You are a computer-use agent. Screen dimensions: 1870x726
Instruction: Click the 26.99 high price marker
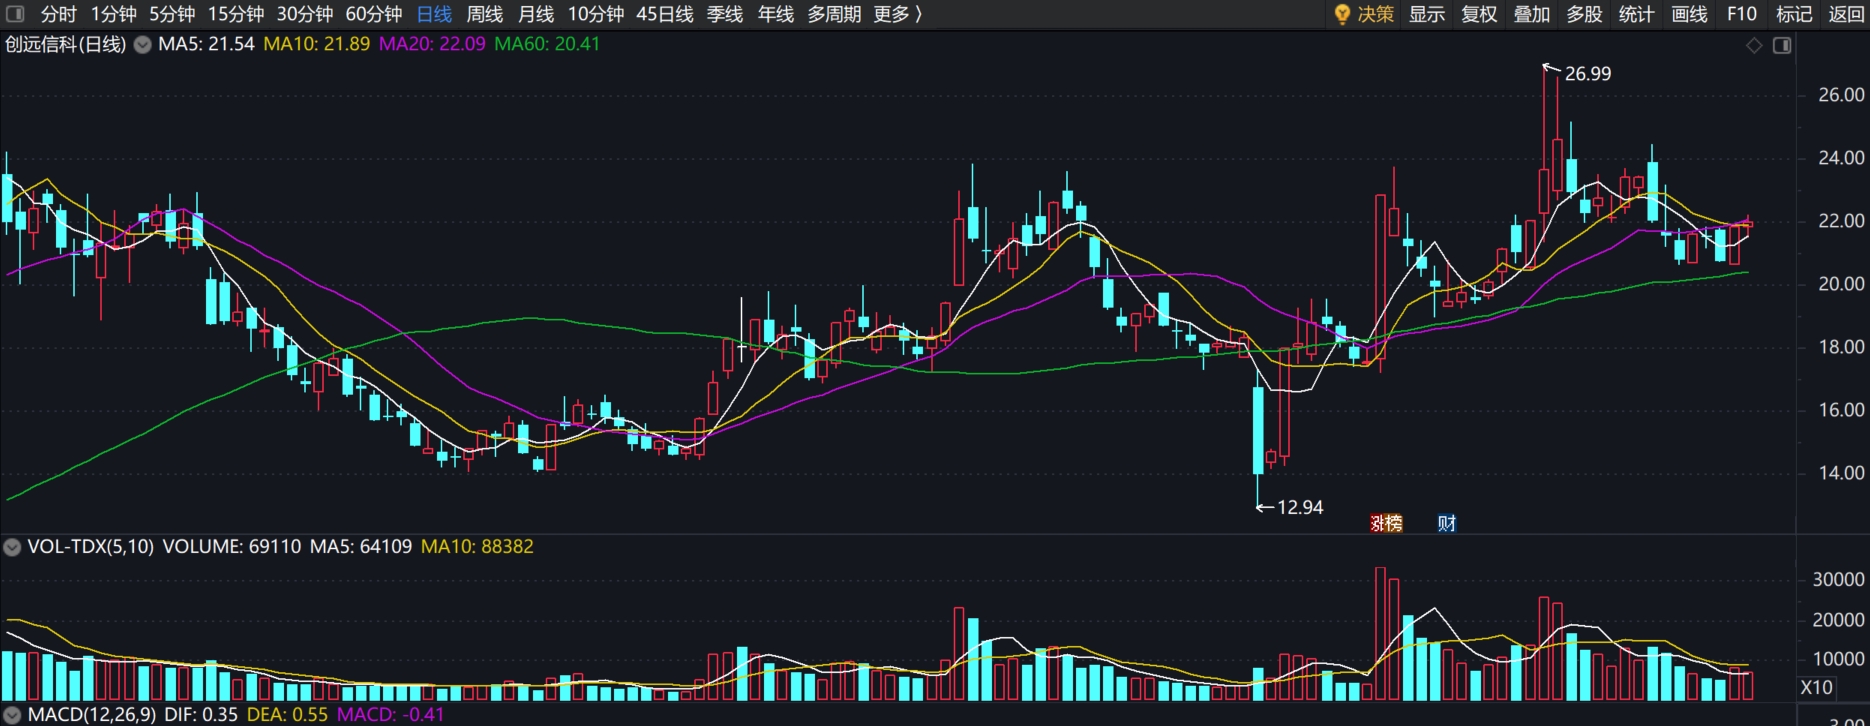[1587, 74]
